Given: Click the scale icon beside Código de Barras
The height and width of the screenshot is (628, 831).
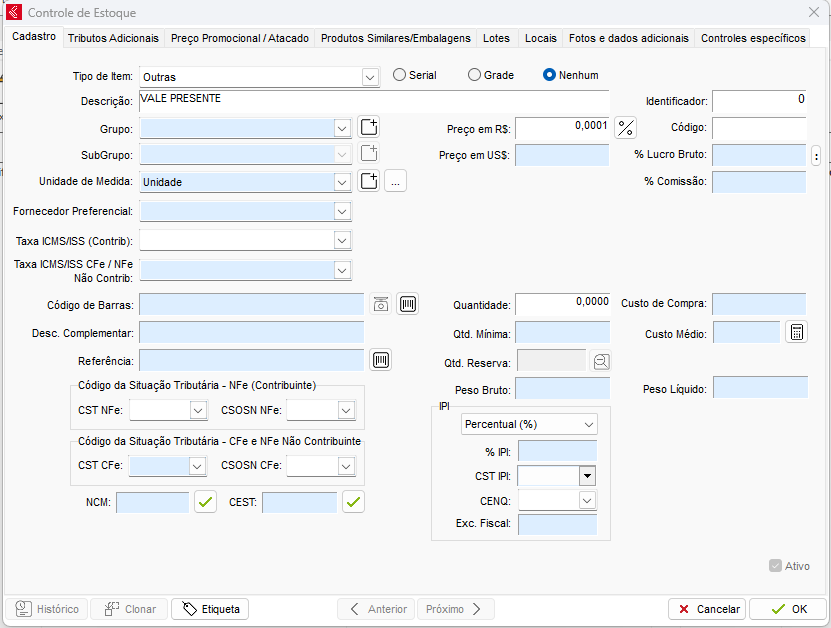Looking at the screenshot, I should 380,305.
